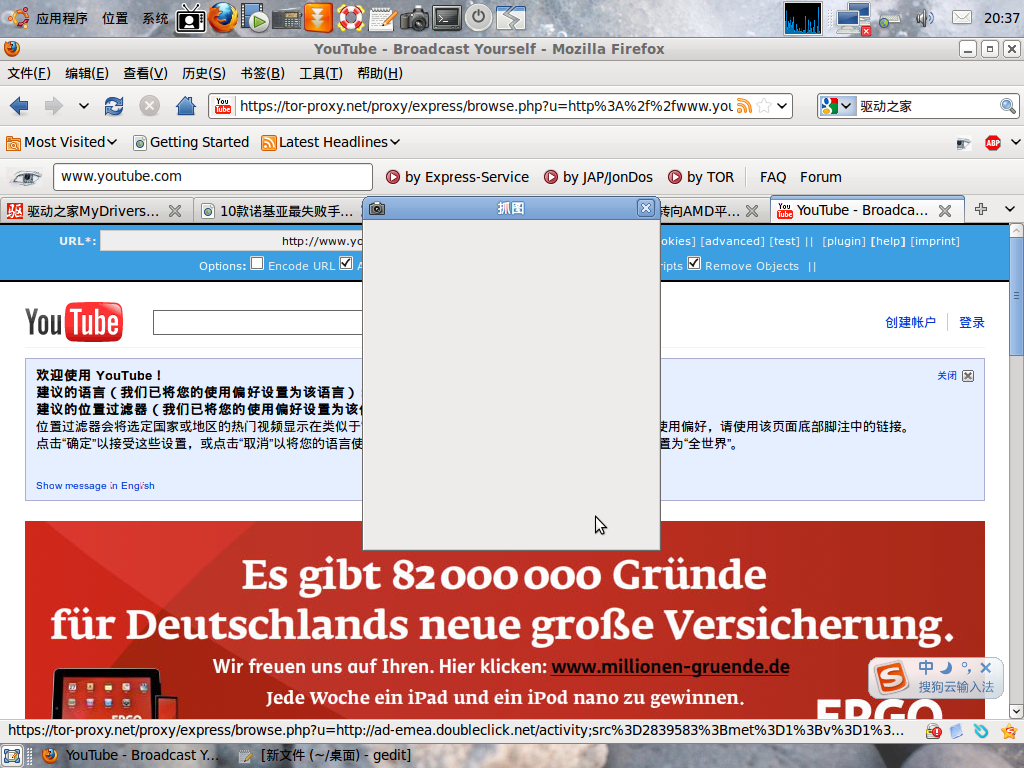Click the forward navigation arrow

(x=53, y=106)
